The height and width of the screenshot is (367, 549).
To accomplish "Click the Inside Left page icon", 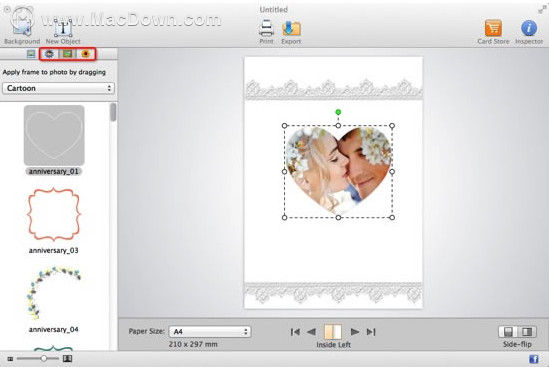I will pyautogui.click(x=333, y=332).
